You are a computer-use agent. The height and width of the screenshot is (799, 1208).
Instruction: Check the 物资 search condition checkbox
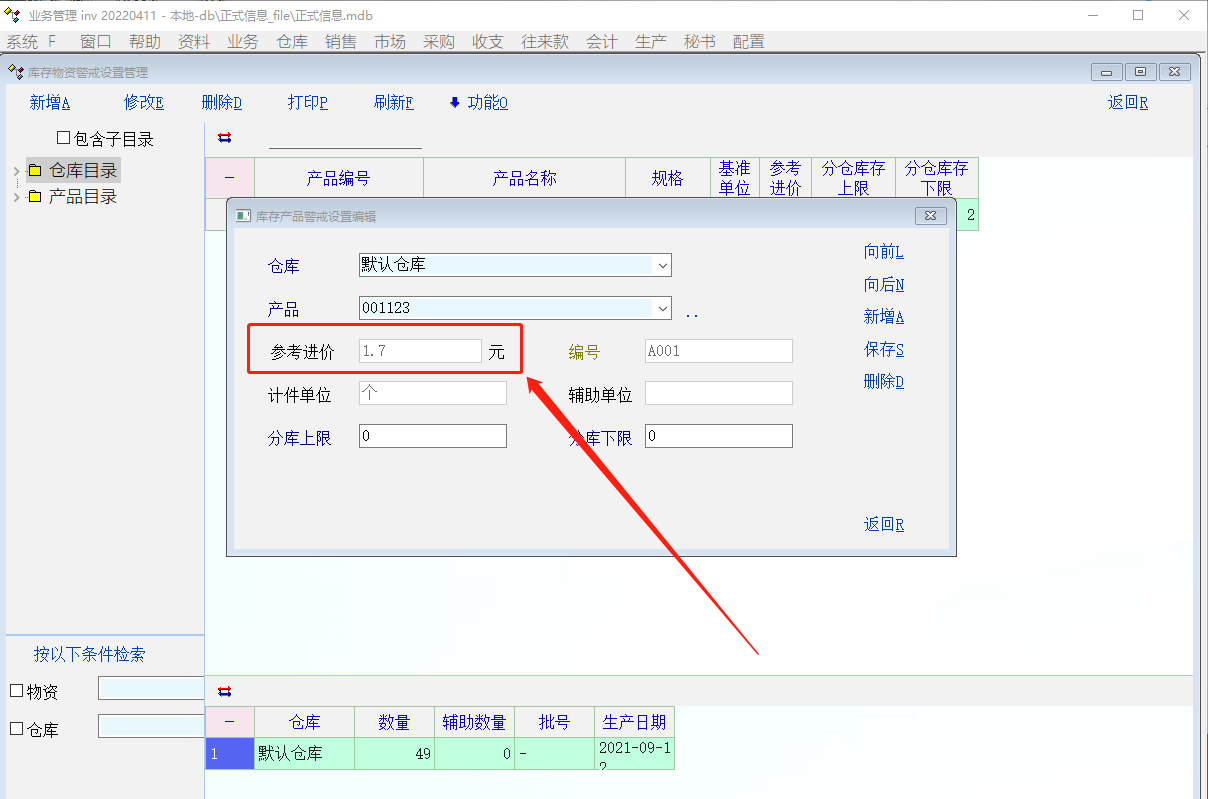click(16, 691)
